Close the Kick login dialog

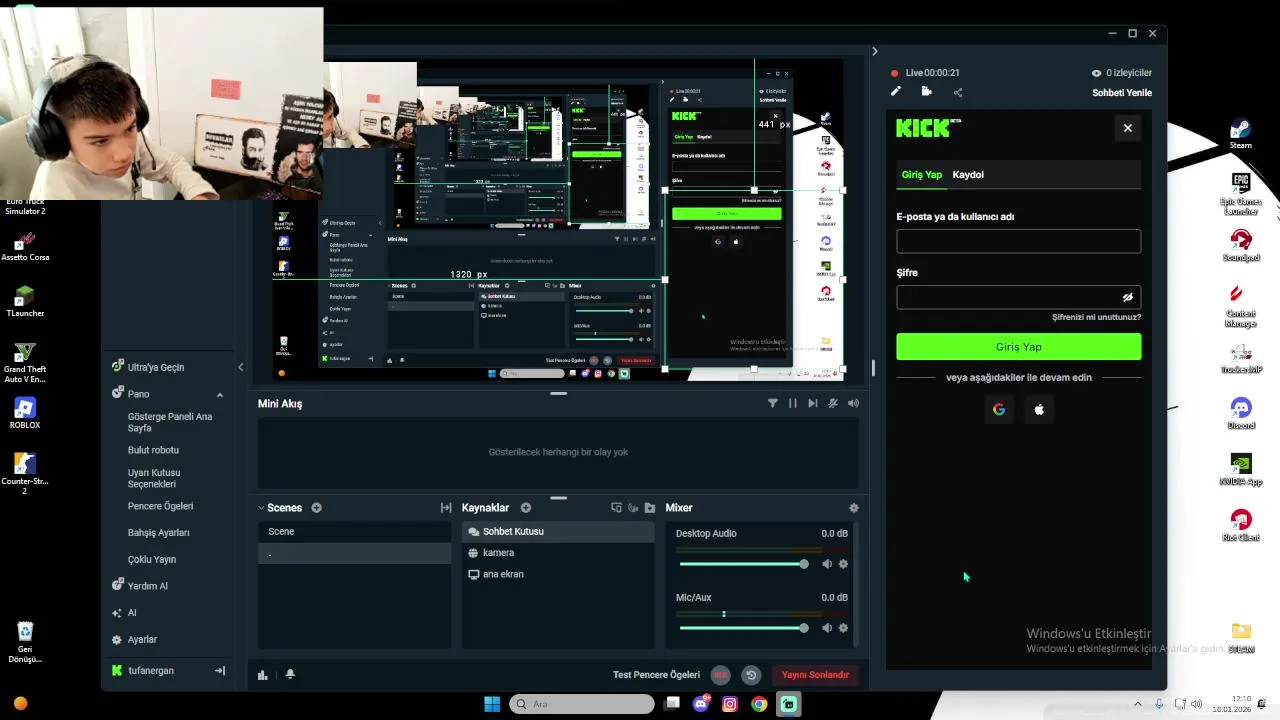1128,128
